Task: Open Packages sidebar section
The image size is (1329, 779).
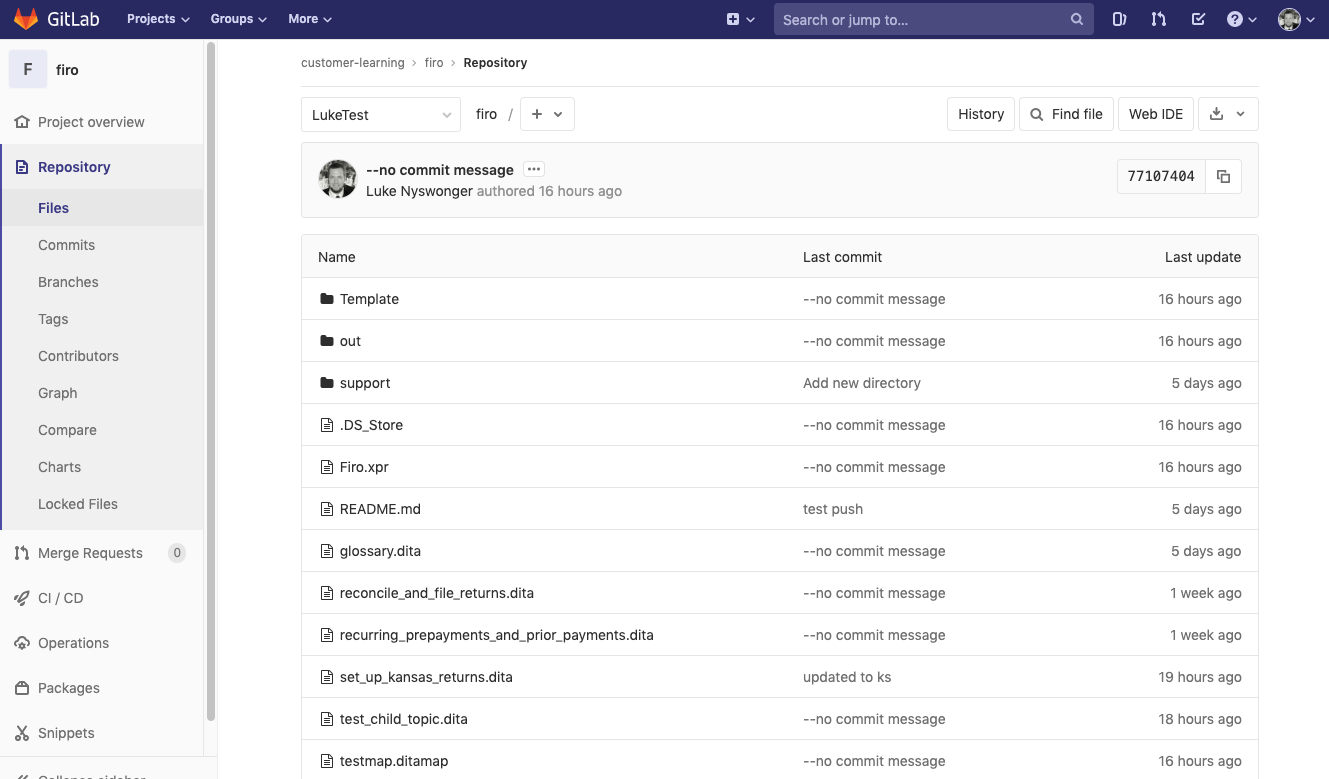Action: click(68, 688)
